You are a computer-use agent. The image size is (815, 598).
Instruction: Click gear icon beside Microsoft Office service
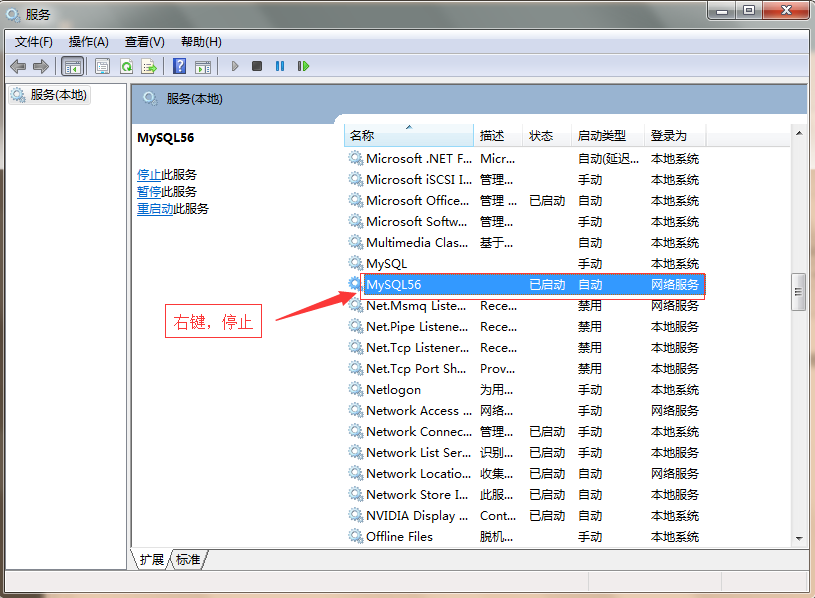(x=356, y=200)
